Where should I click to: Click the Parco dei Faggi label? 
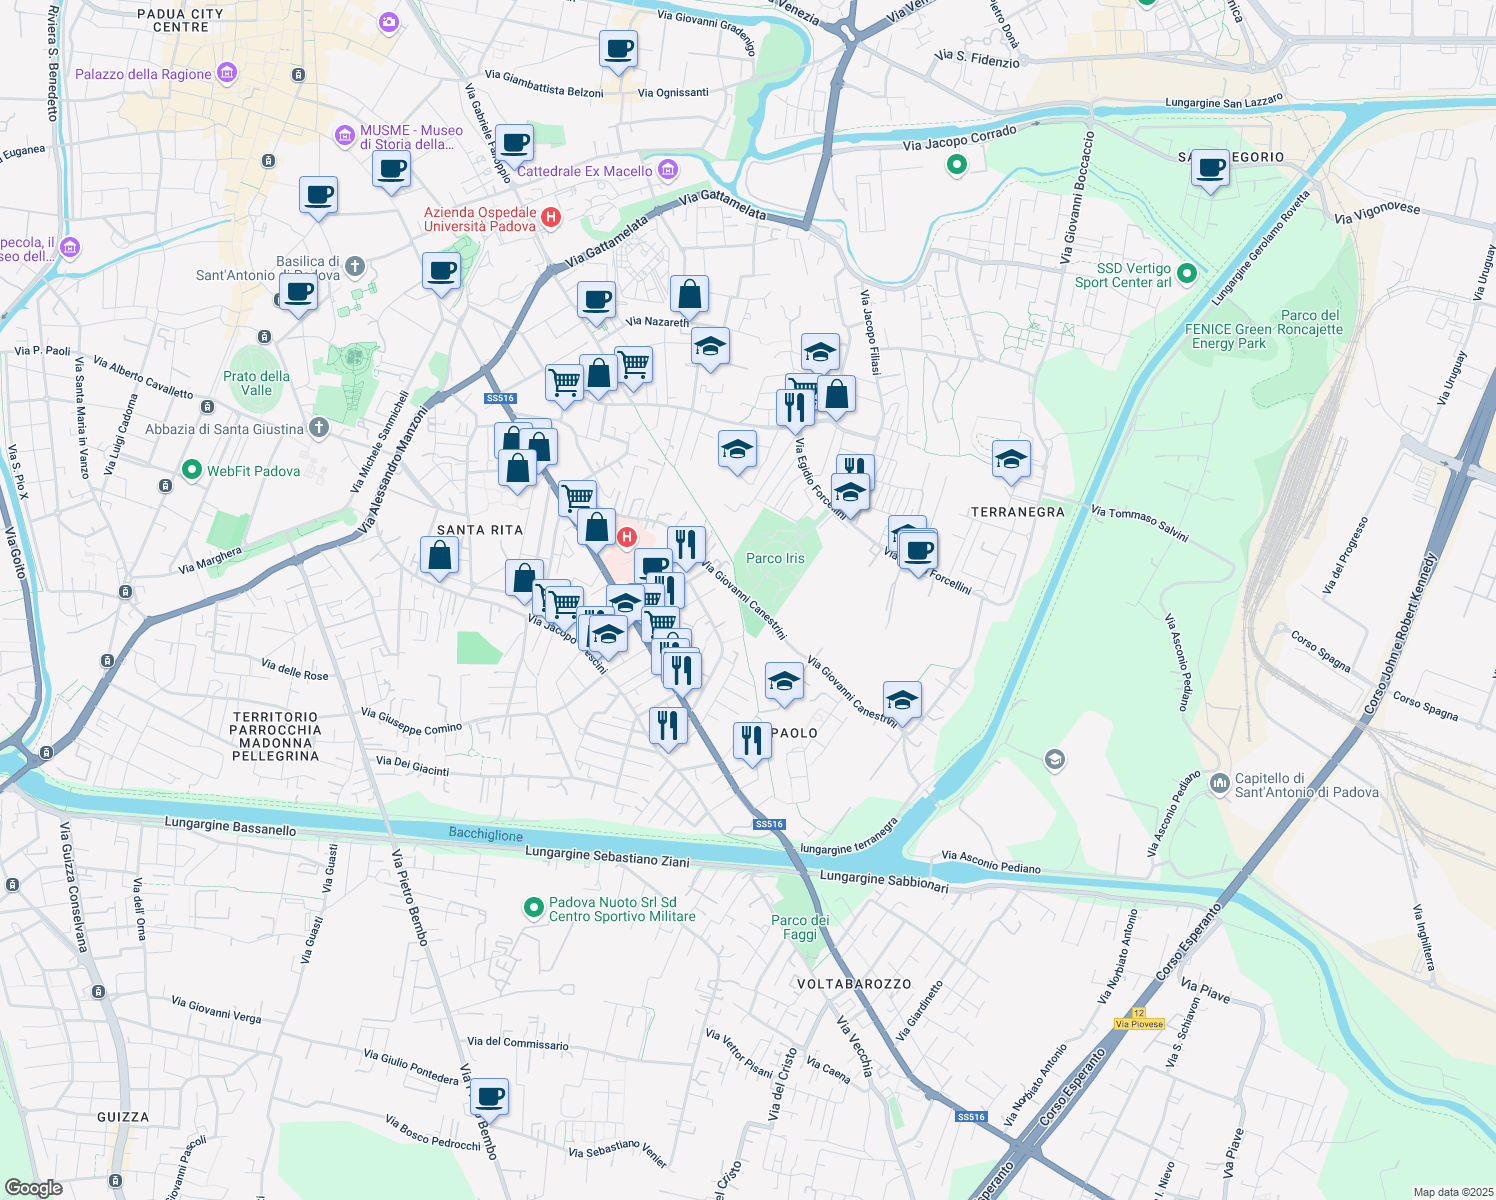[800, 927]
